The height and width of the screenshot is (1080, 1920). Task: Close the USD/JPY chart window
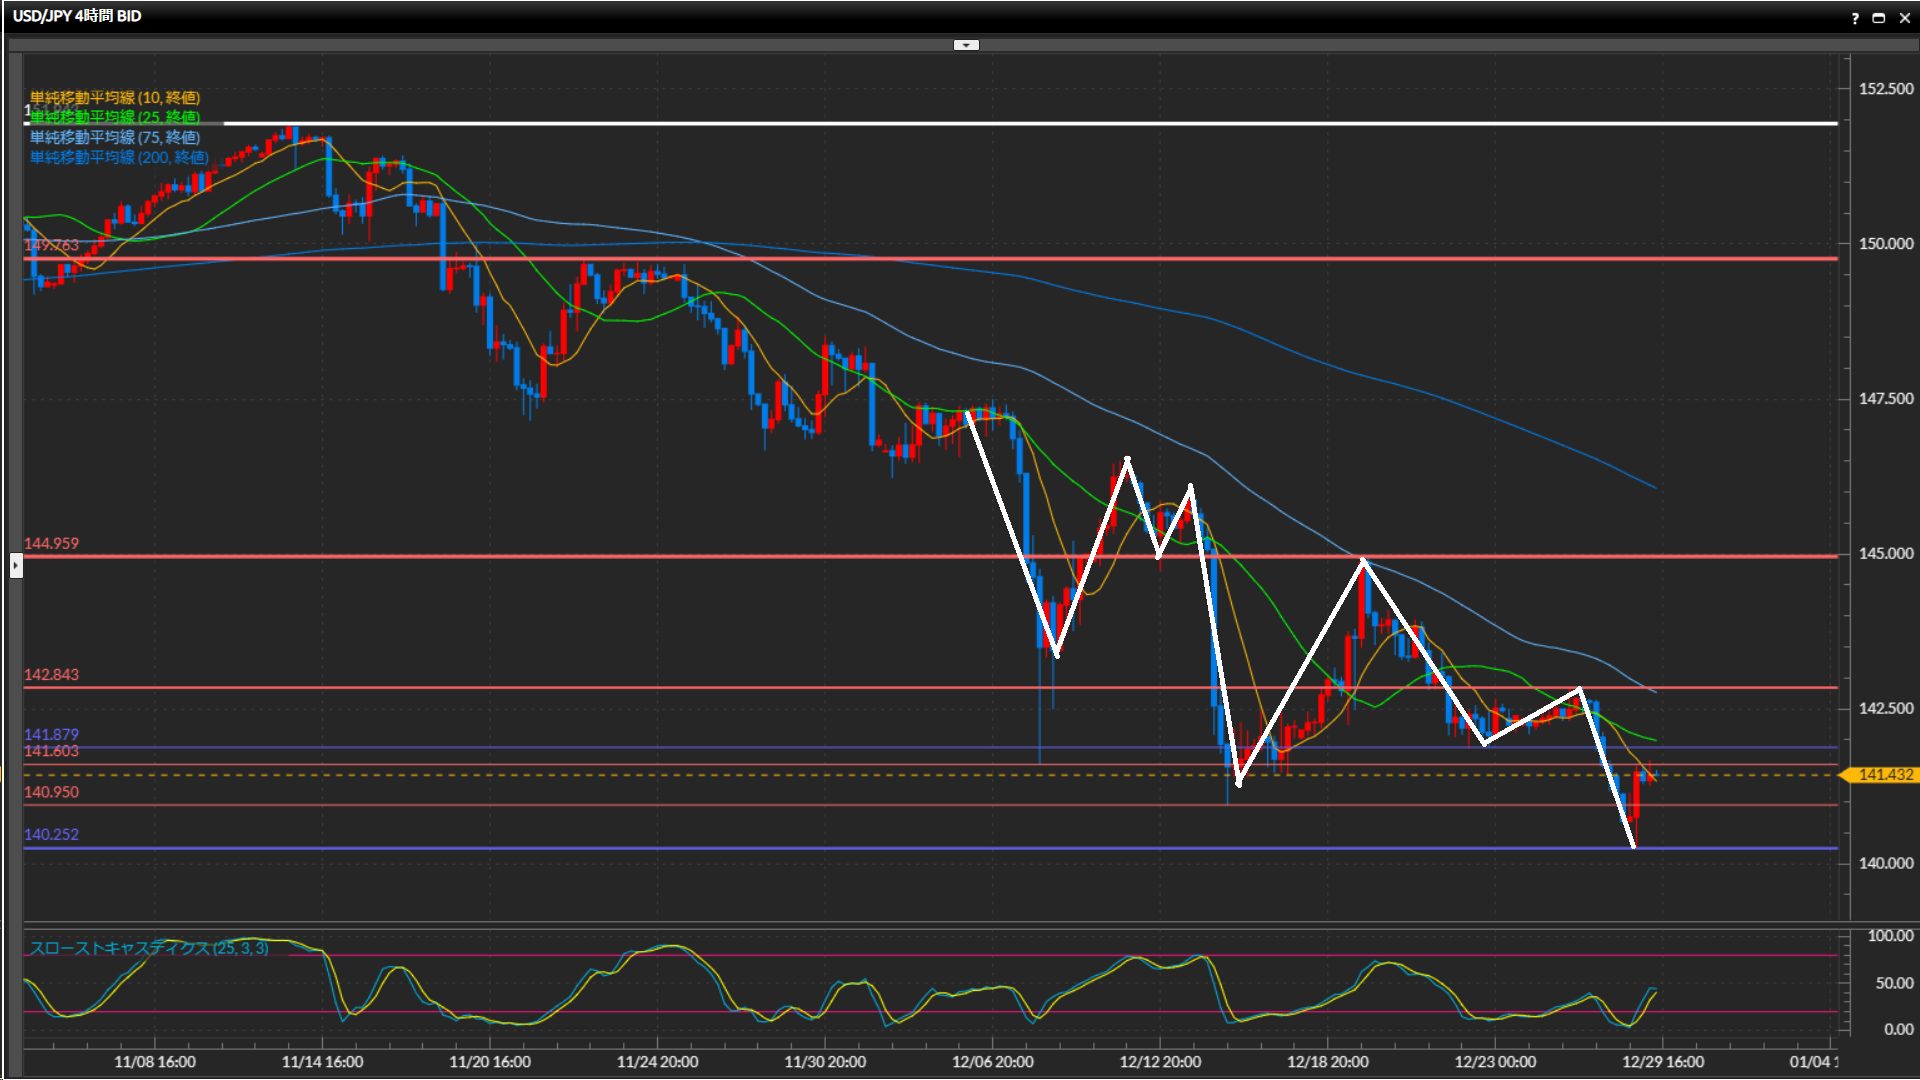[x=1905, y=18]
